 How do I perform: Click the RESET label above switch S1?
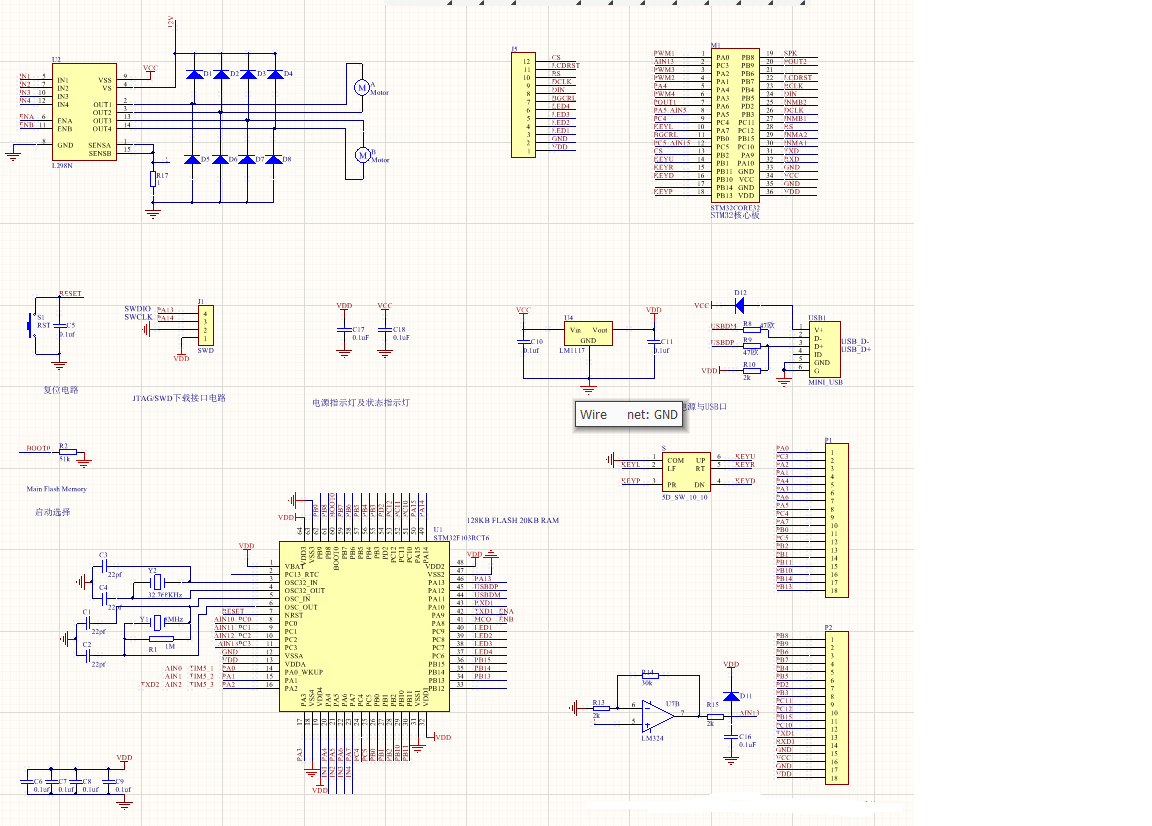[x=71, y=294]
